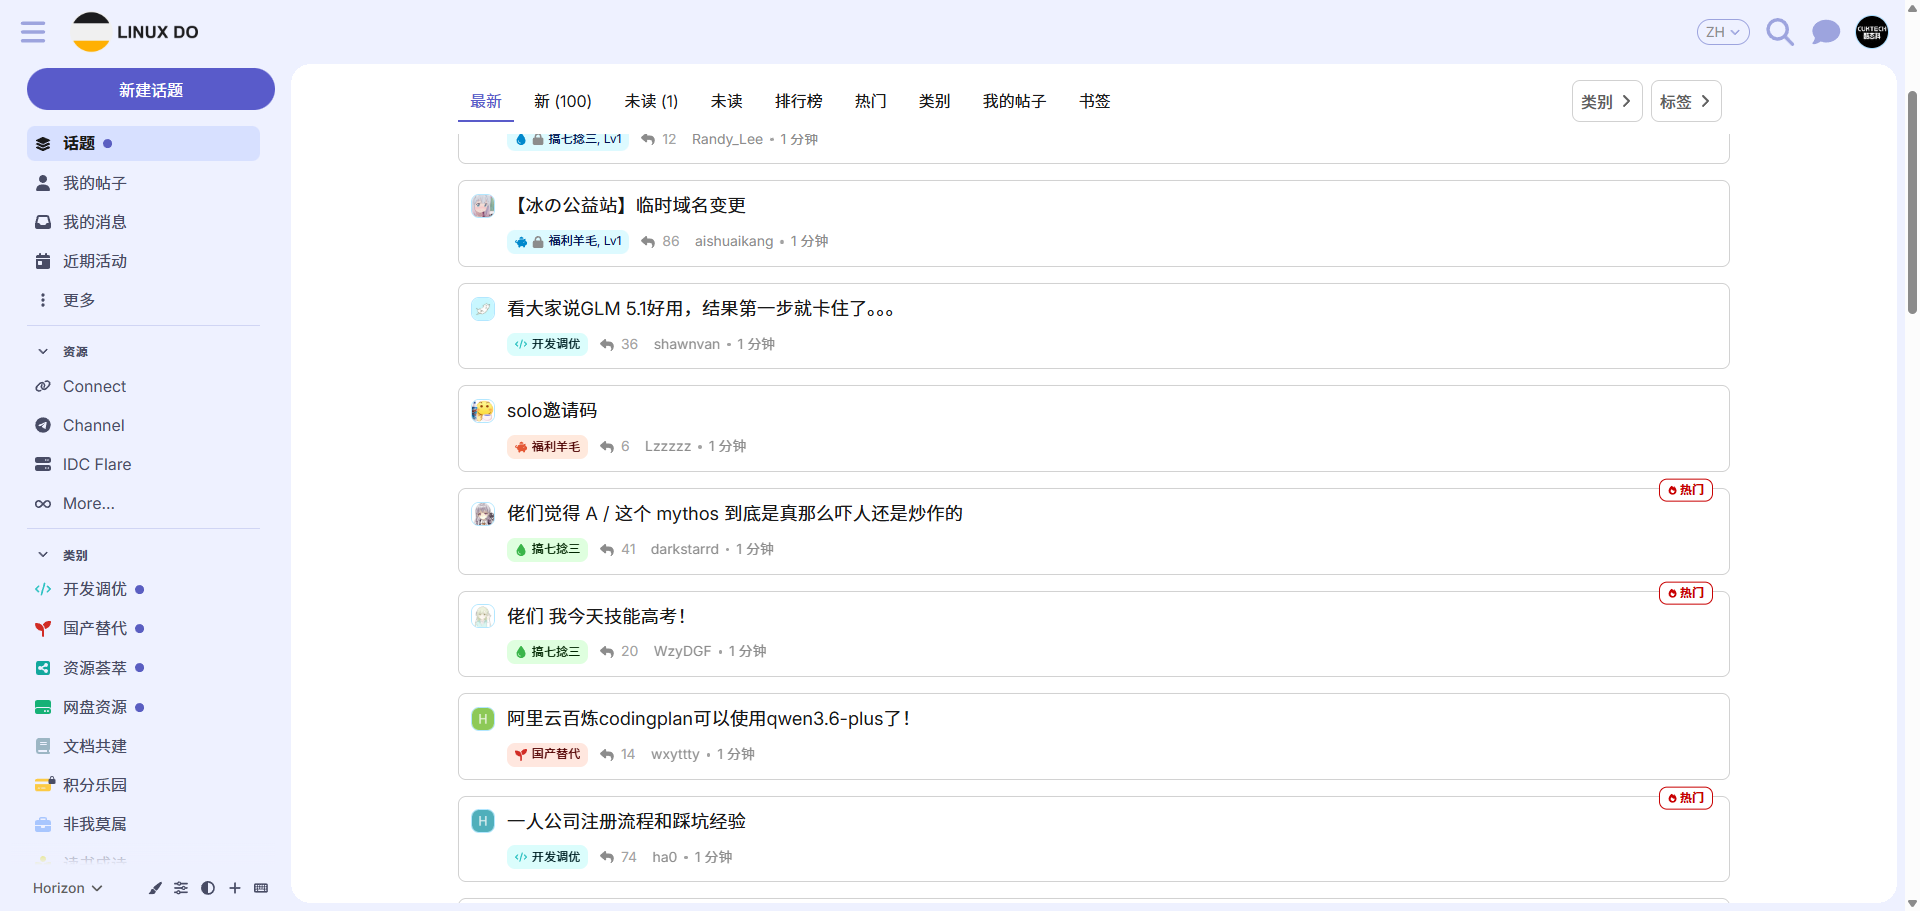Open the chat bubble icon in header

pyautogui.click(x=1826, y=32)
